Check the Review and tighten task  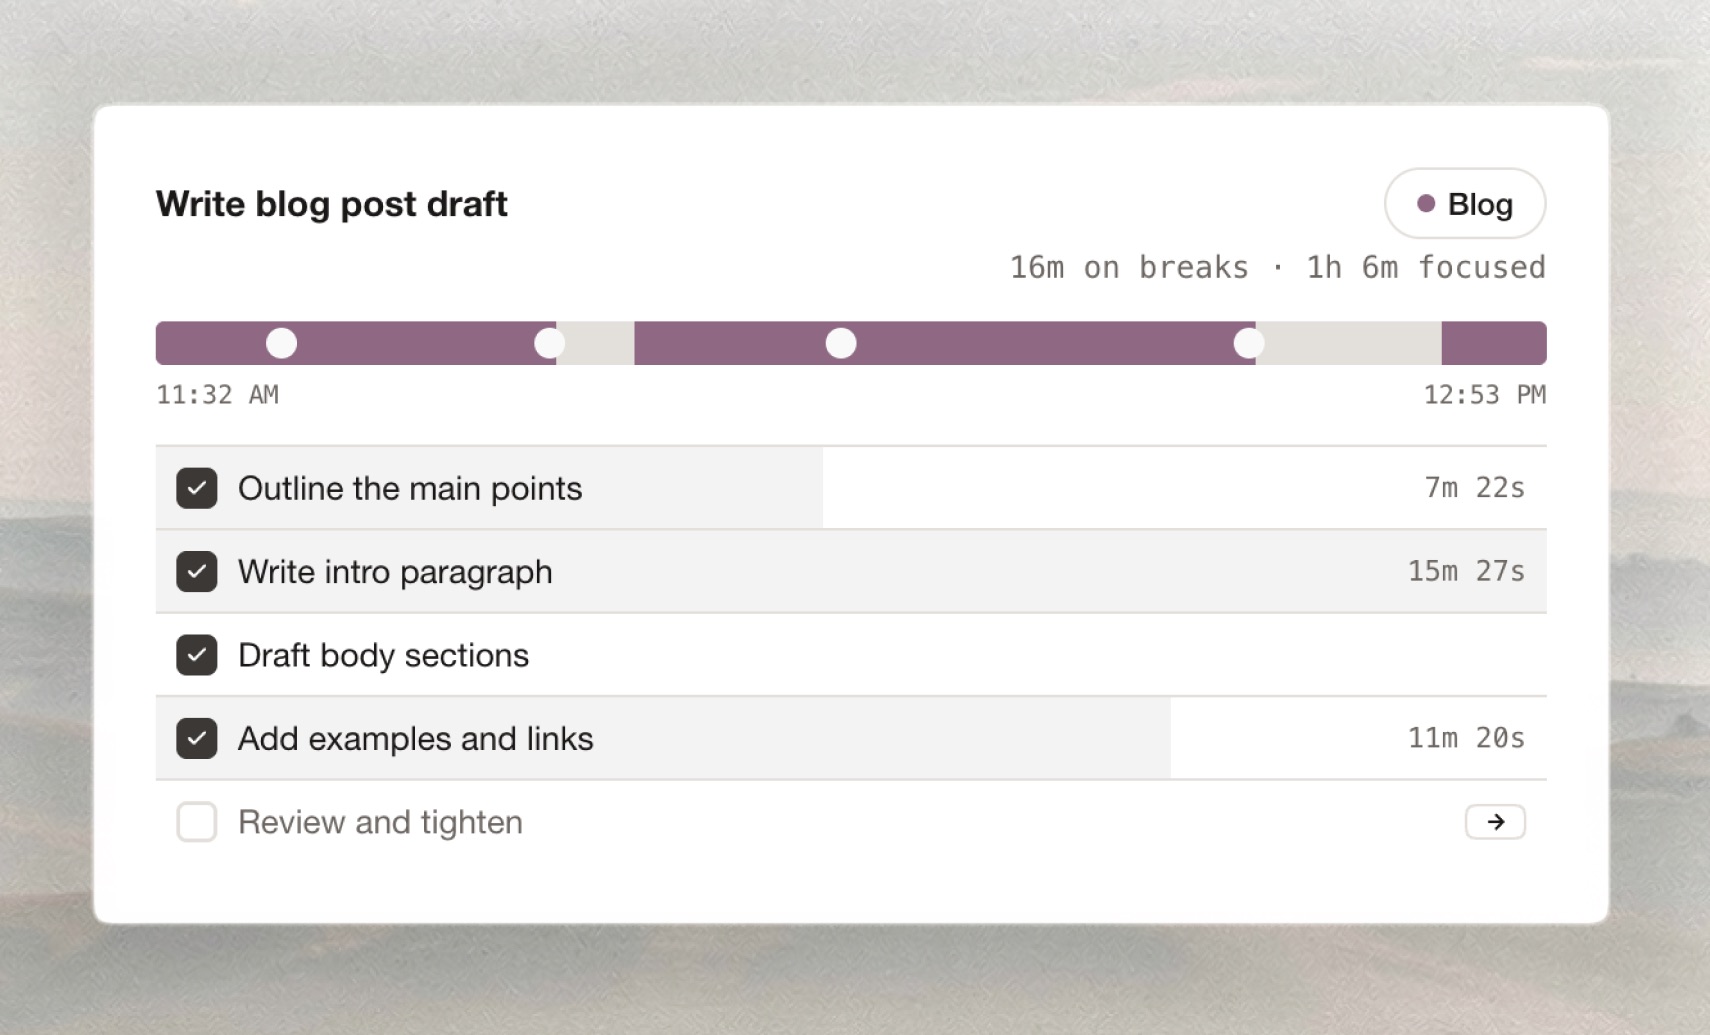pyautogui.click(x=197, y=822)
